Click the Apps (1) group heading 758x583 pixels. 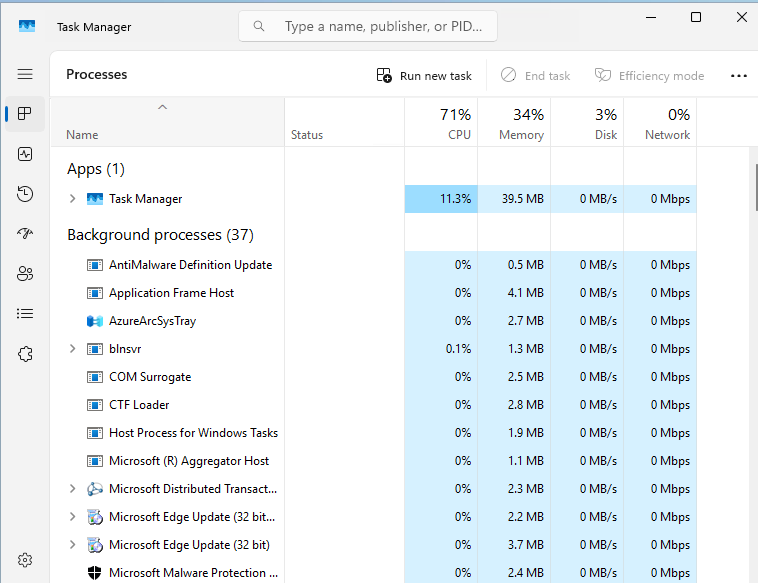tap(96, 169)
